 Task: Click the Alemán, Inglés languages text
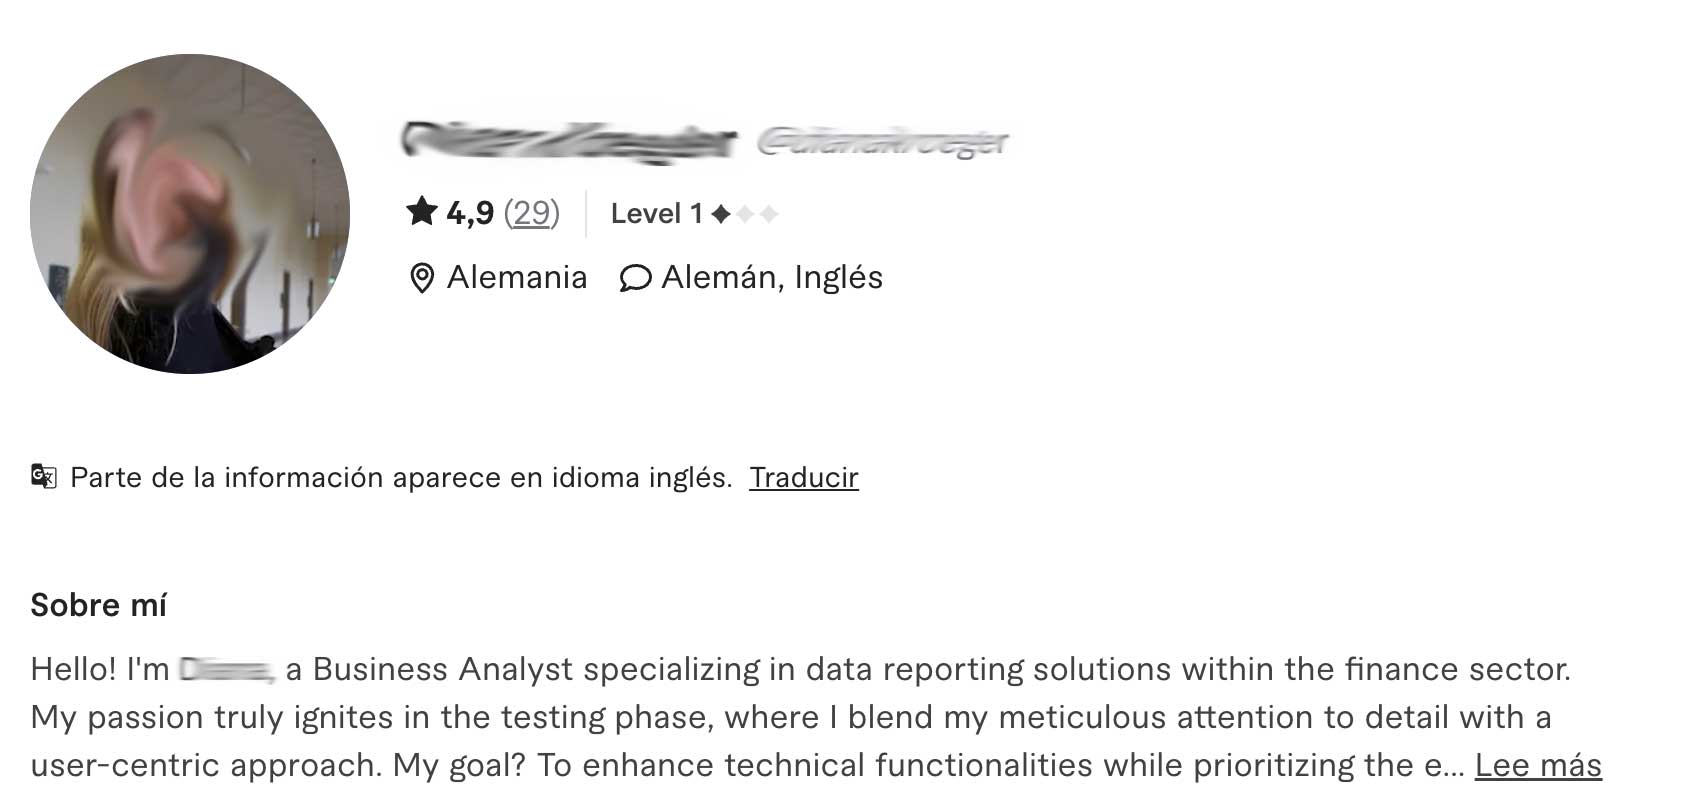coord(772,277)
